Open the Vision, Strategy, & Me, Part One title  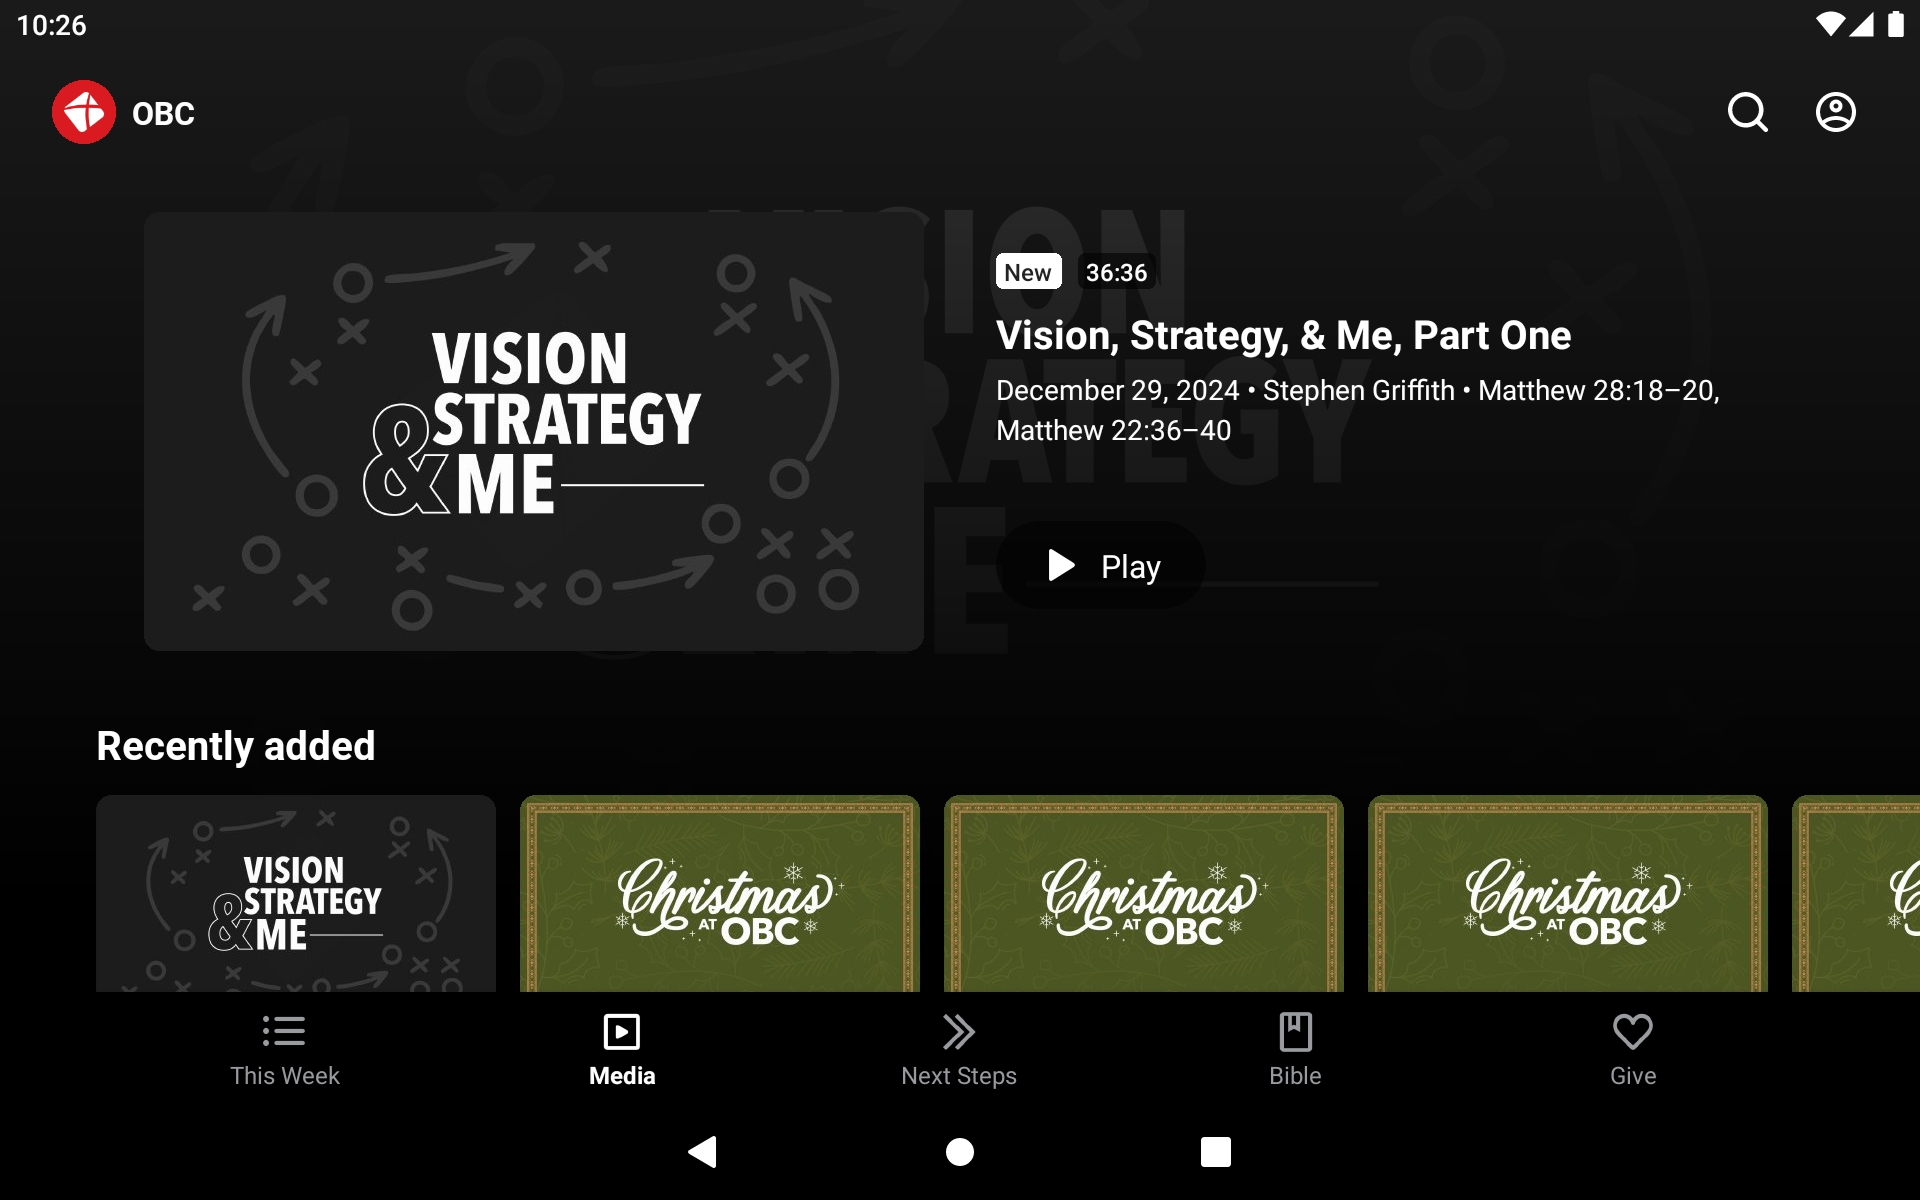click(x=1283, y=335)
